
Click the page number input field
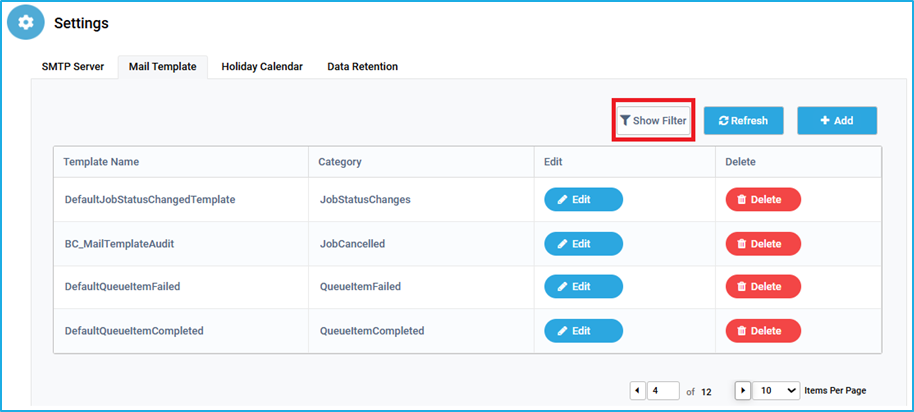[663, 390]
